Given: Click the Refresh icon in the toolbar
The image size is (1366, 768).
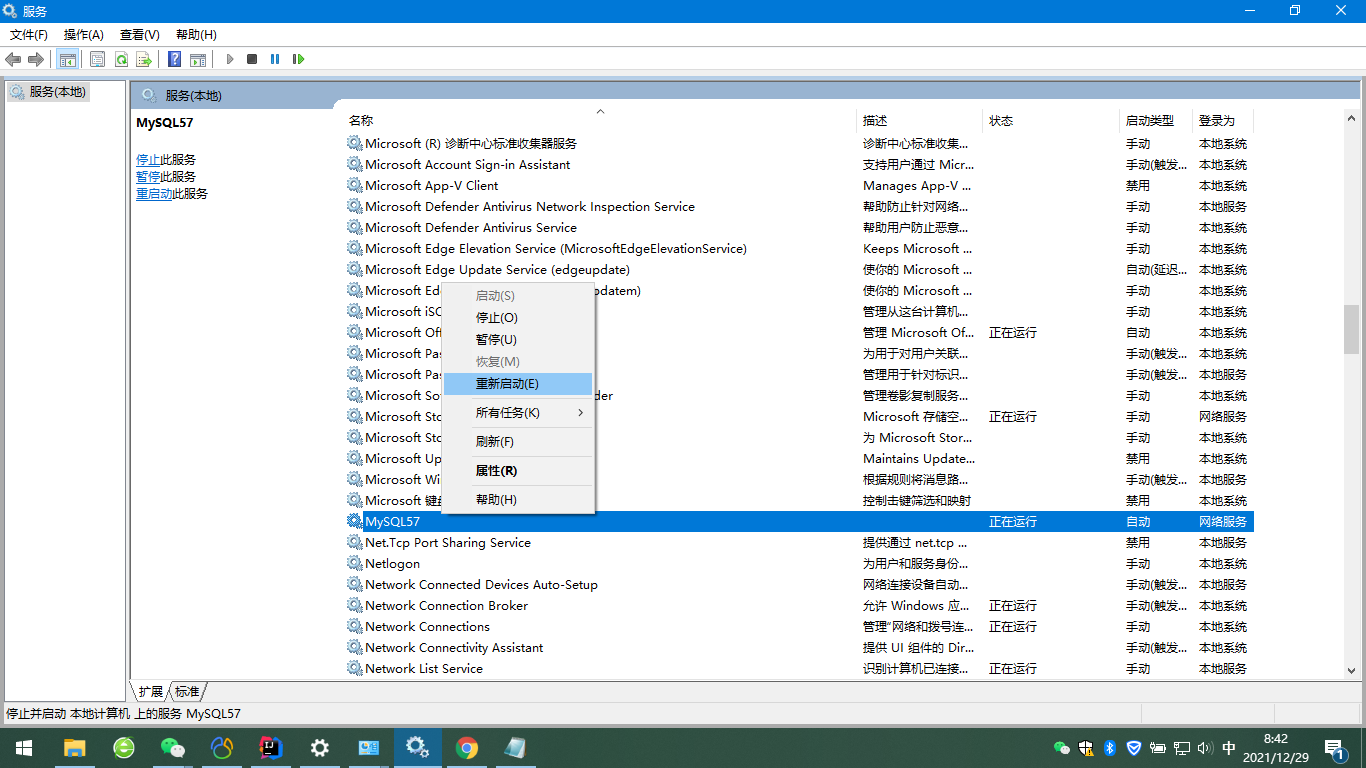Looking at the screenshot, I should click(x=121, y=59).
